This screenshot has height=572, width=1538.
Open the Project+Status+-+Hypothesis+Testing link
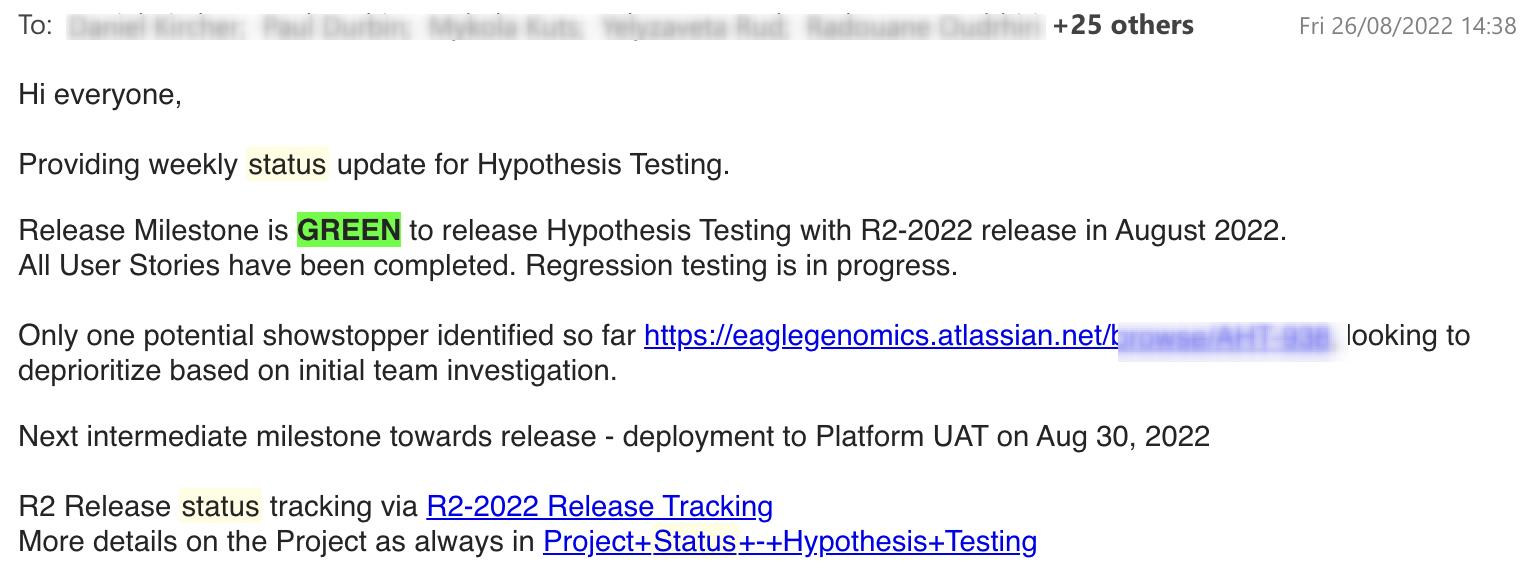(790, 542)
